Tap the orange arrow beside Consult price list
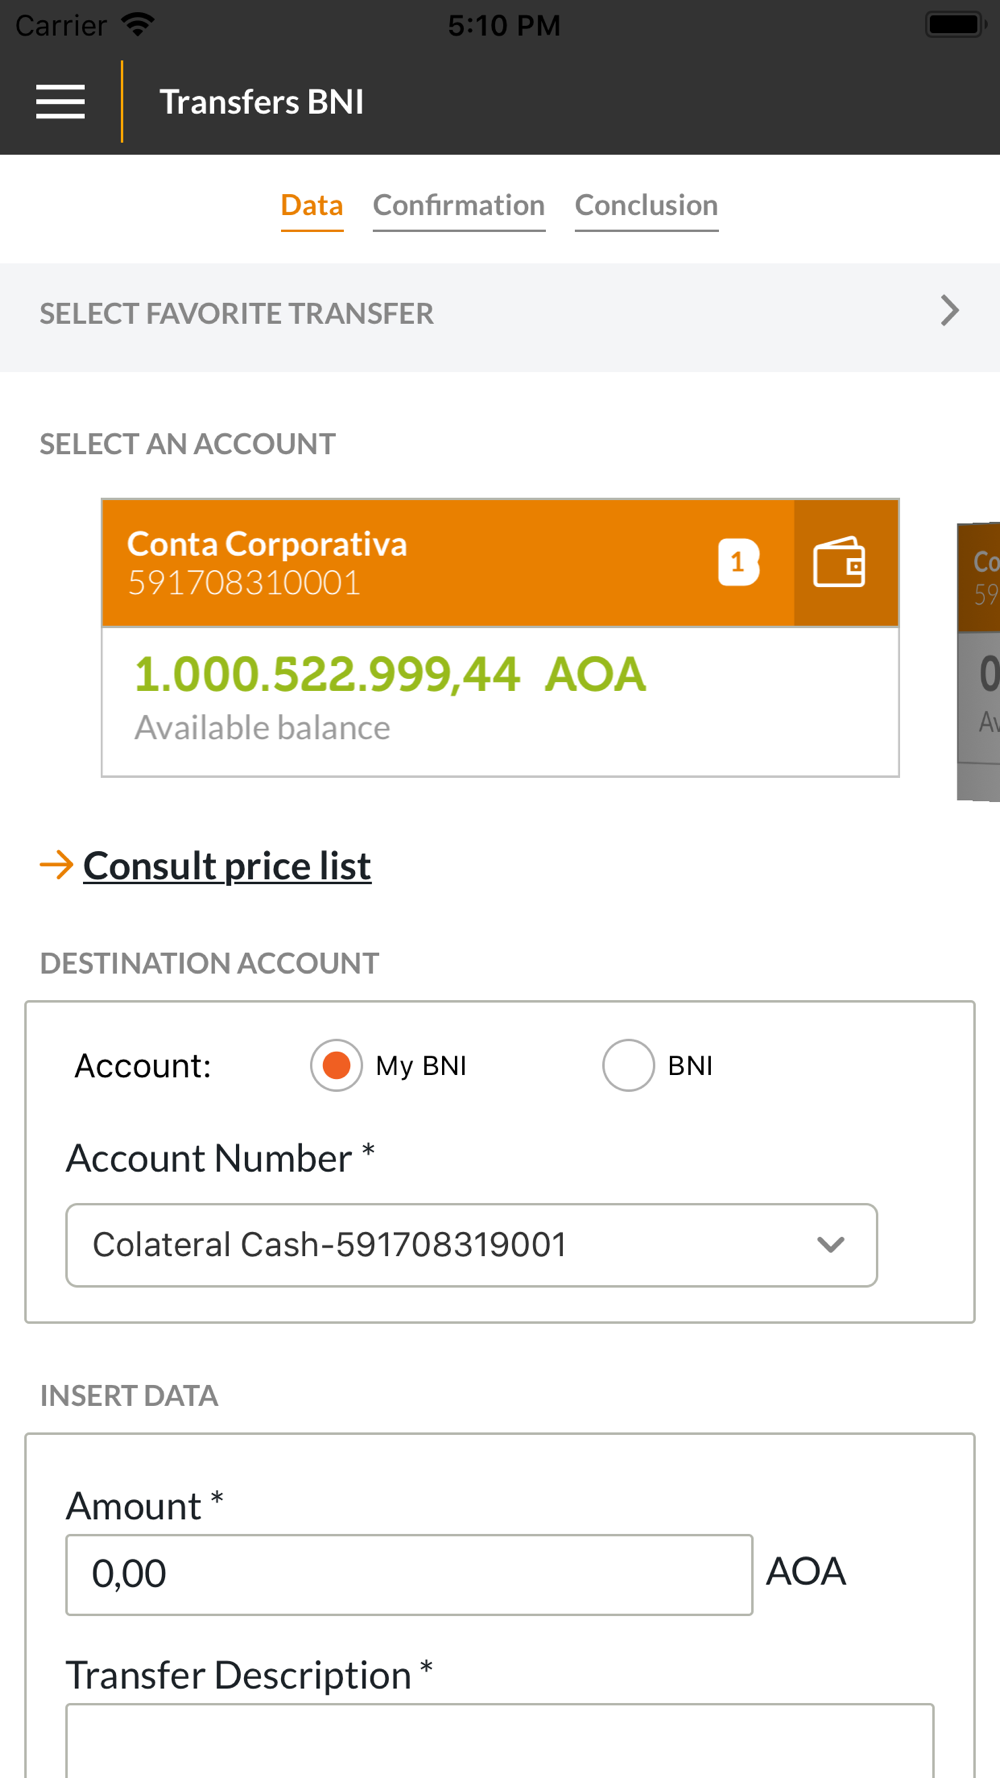The width and height of the screenshot is (1000, 1778). pyautogui.click(x=56, y=865)
